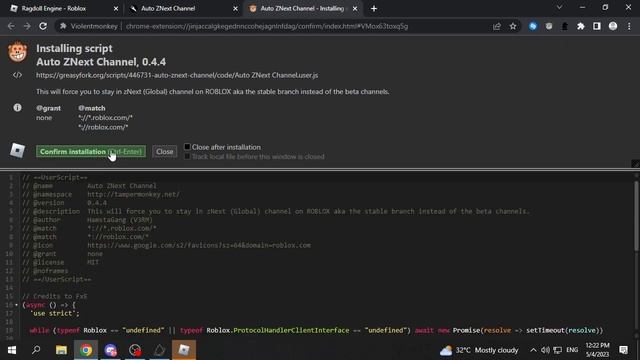The width and height of the screenshot is (640, 360).
Task: Click the network tray icon
Action: click(x=558, y=350)
